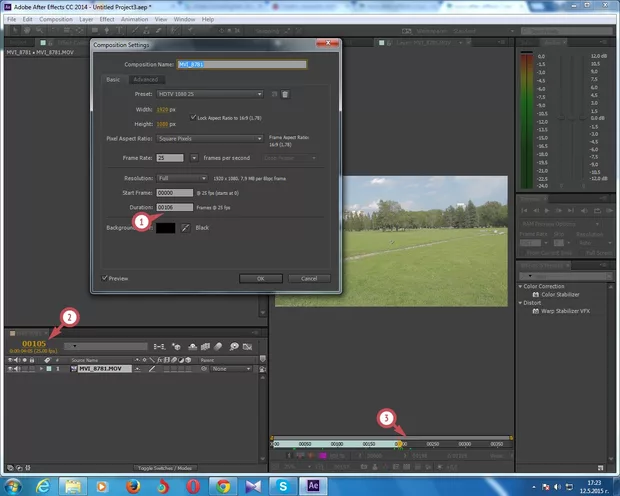Click the background color eyedropper icon
Image resolution: width=620 pixels, height=496 pixels.
(x=184, y=228)
